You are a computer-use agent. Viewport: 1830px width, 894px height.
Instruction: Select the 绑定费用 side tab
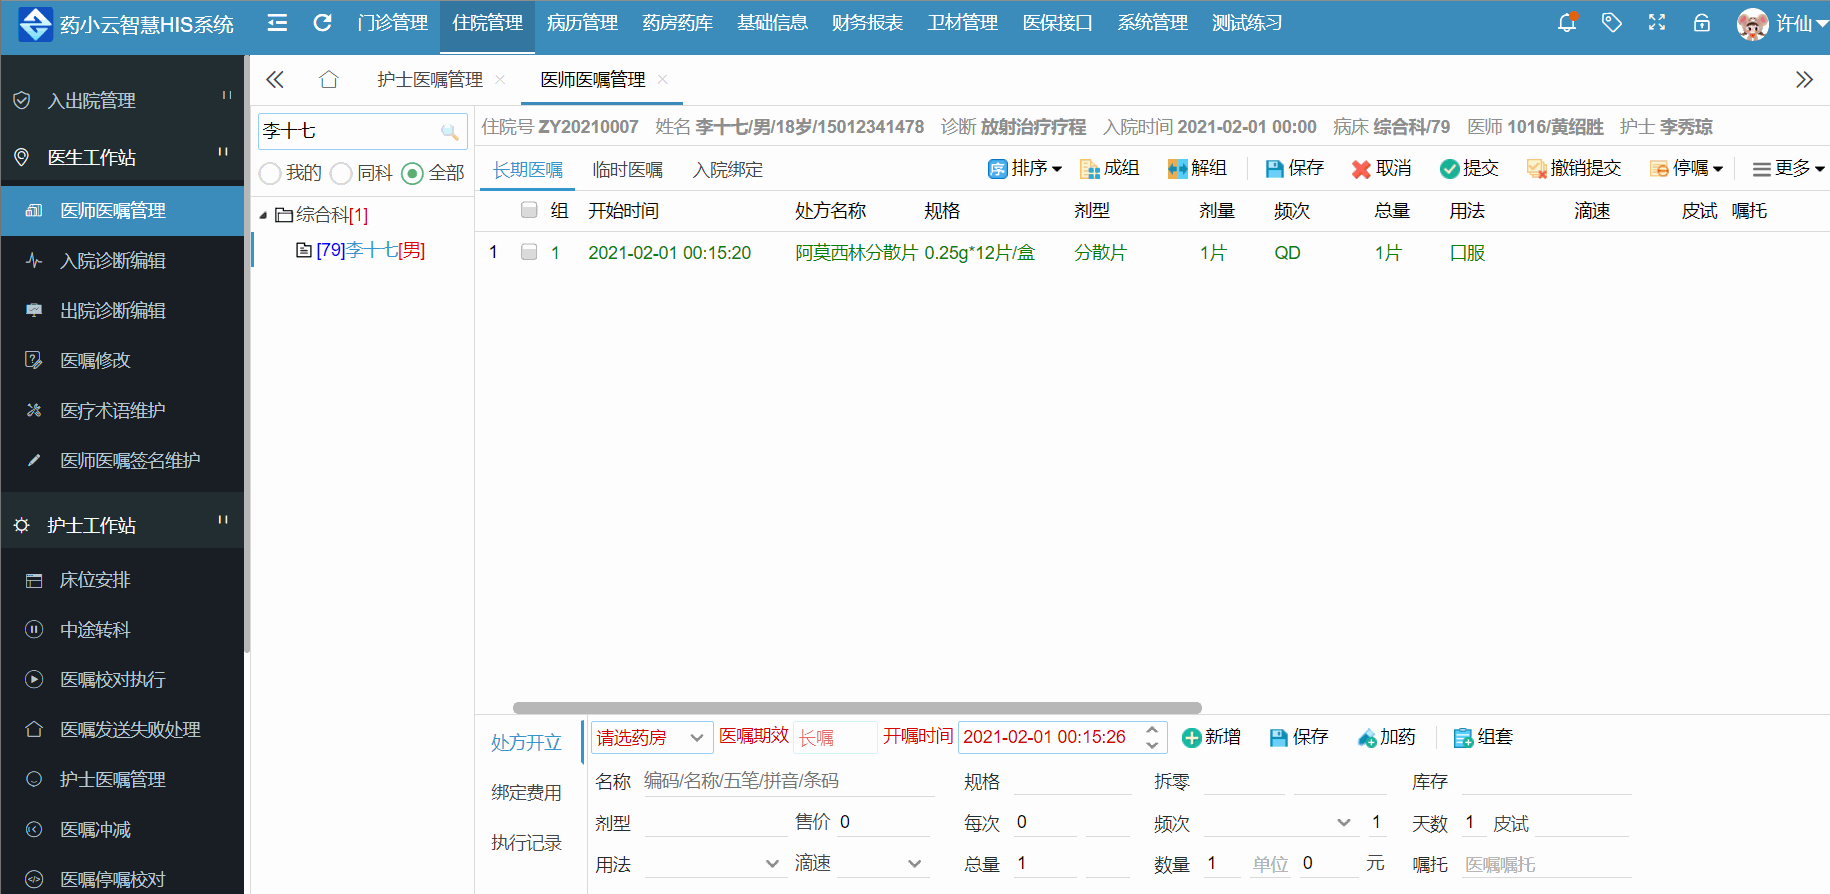click(x=526, y=793)
